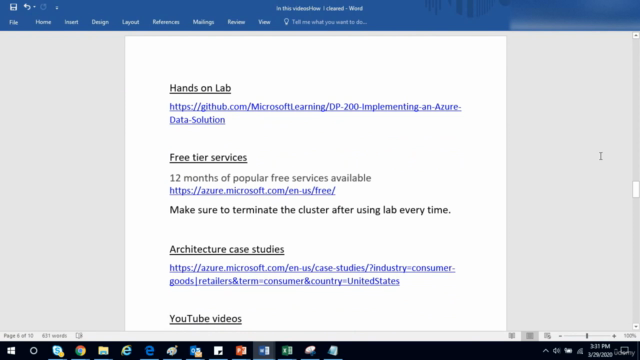Click the network signal icon in tray
Image resolution: width=640 pixels, height=360 pixels.
[x=580, y=351]
